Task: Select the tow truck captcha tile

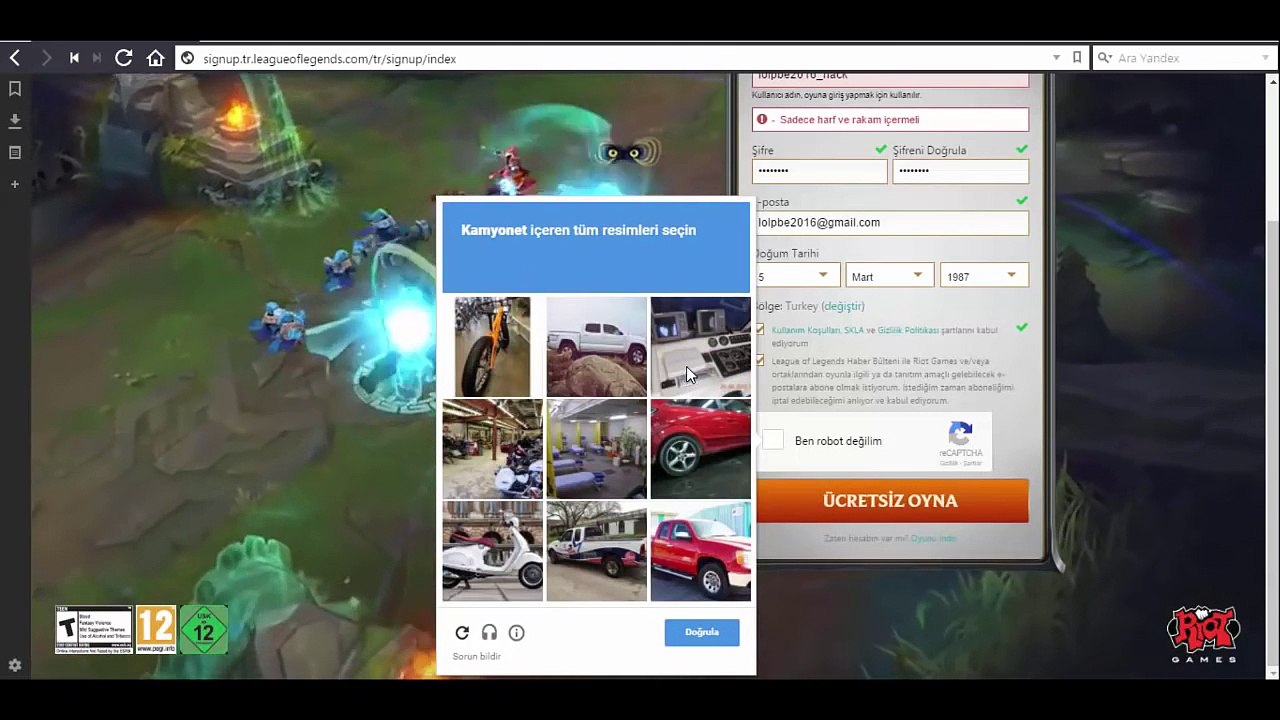Action: click(x=597, y=552)
